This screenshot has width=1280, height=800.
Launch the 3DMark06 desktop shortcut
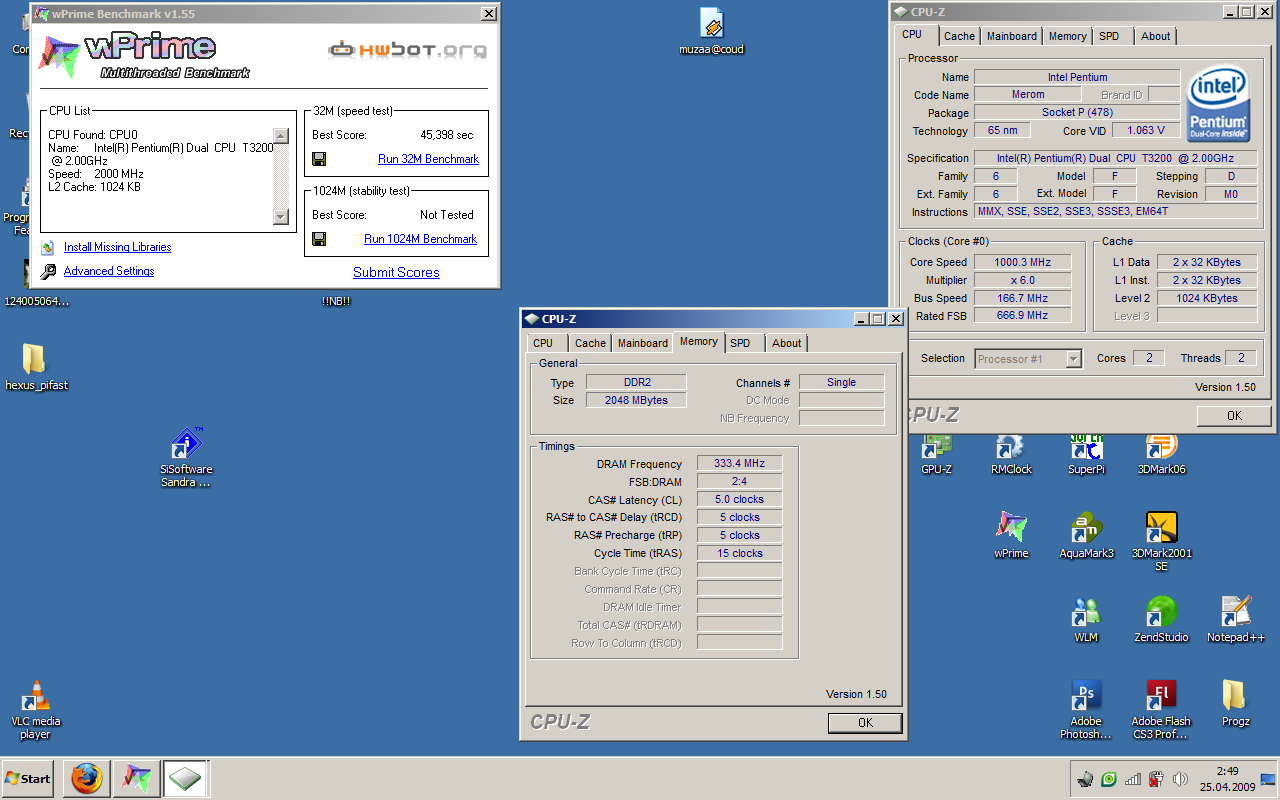pyautogui.click(x=1161, y=453)
